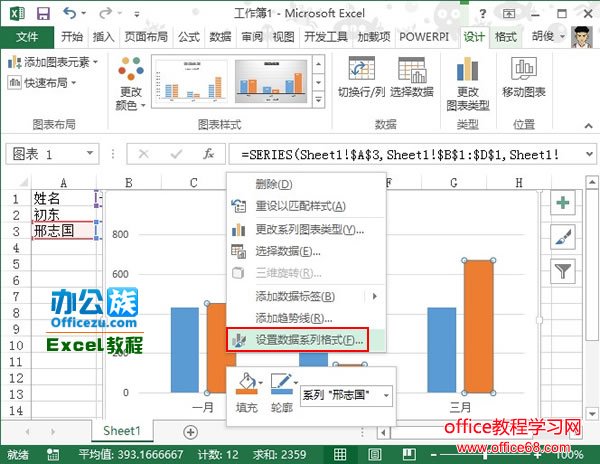Image resolution: width=600 pixels, height=464 pixels.
Task: Open the Developer tab (开发工具)
Action: point(326,37)
